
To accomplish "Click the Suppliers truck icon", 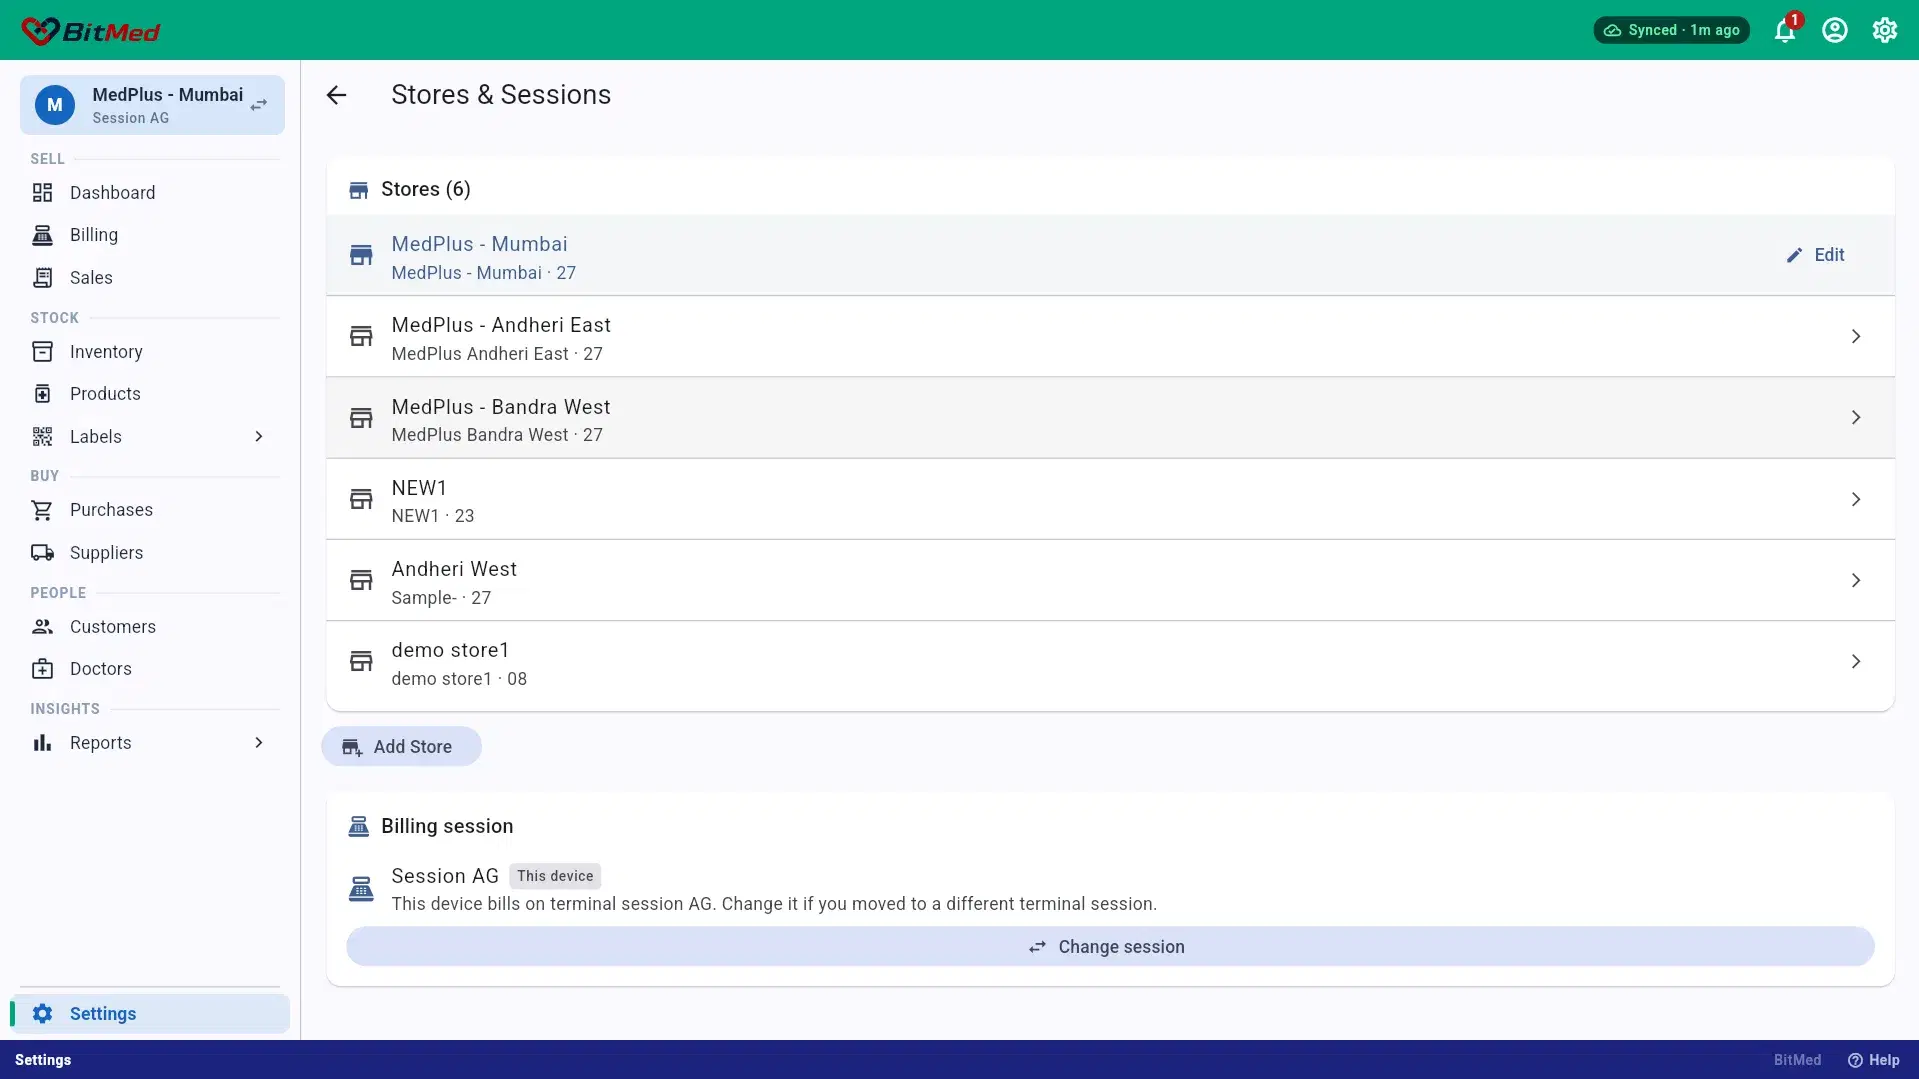I will (42, 553).
